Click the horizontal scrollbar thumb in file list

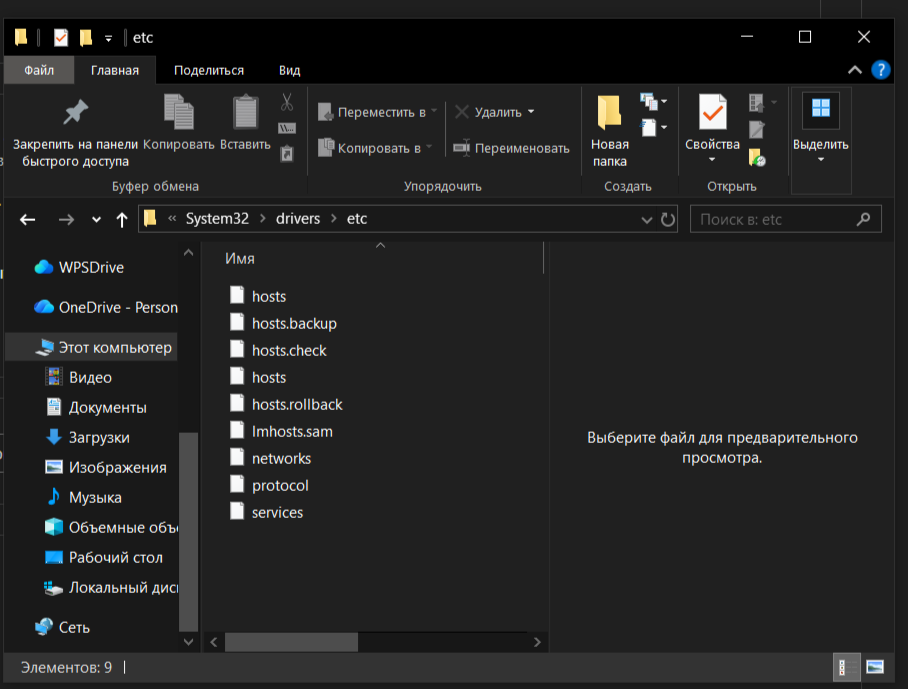pos(291,642)
